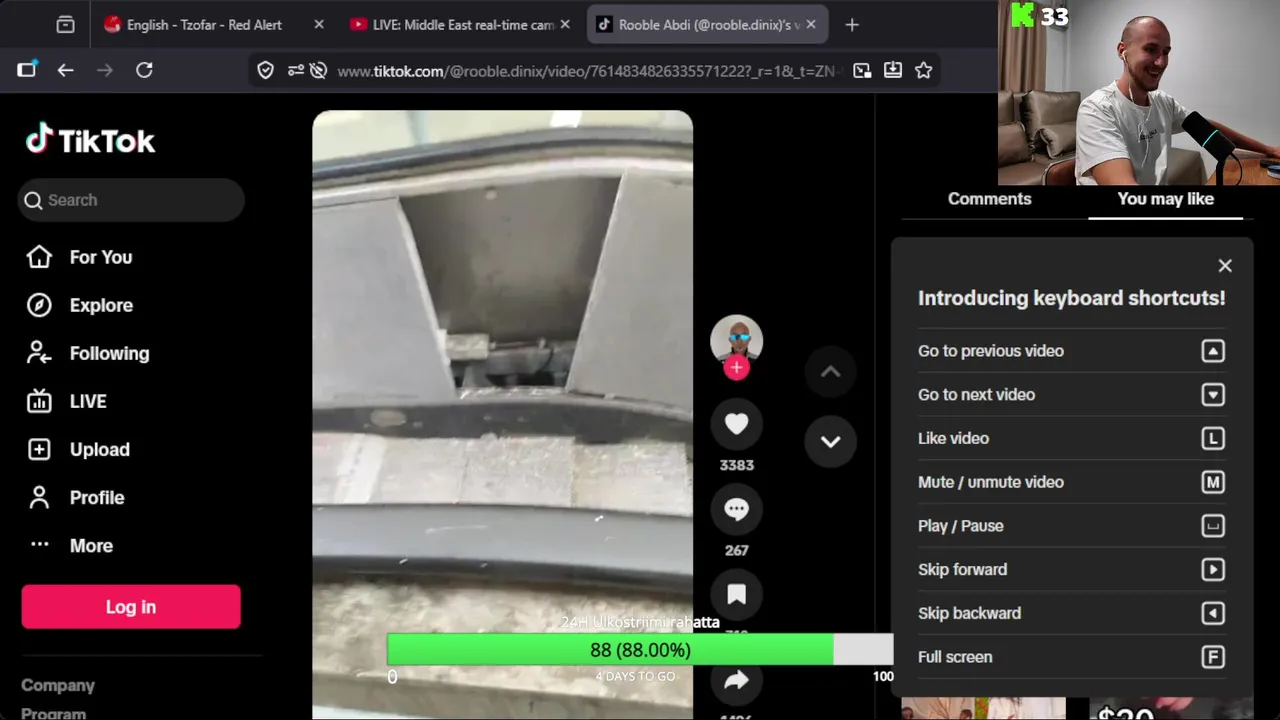Viewport: 1280px width, 720px height.
Task: Go to next video down chevron
Action: click(830, 441)
